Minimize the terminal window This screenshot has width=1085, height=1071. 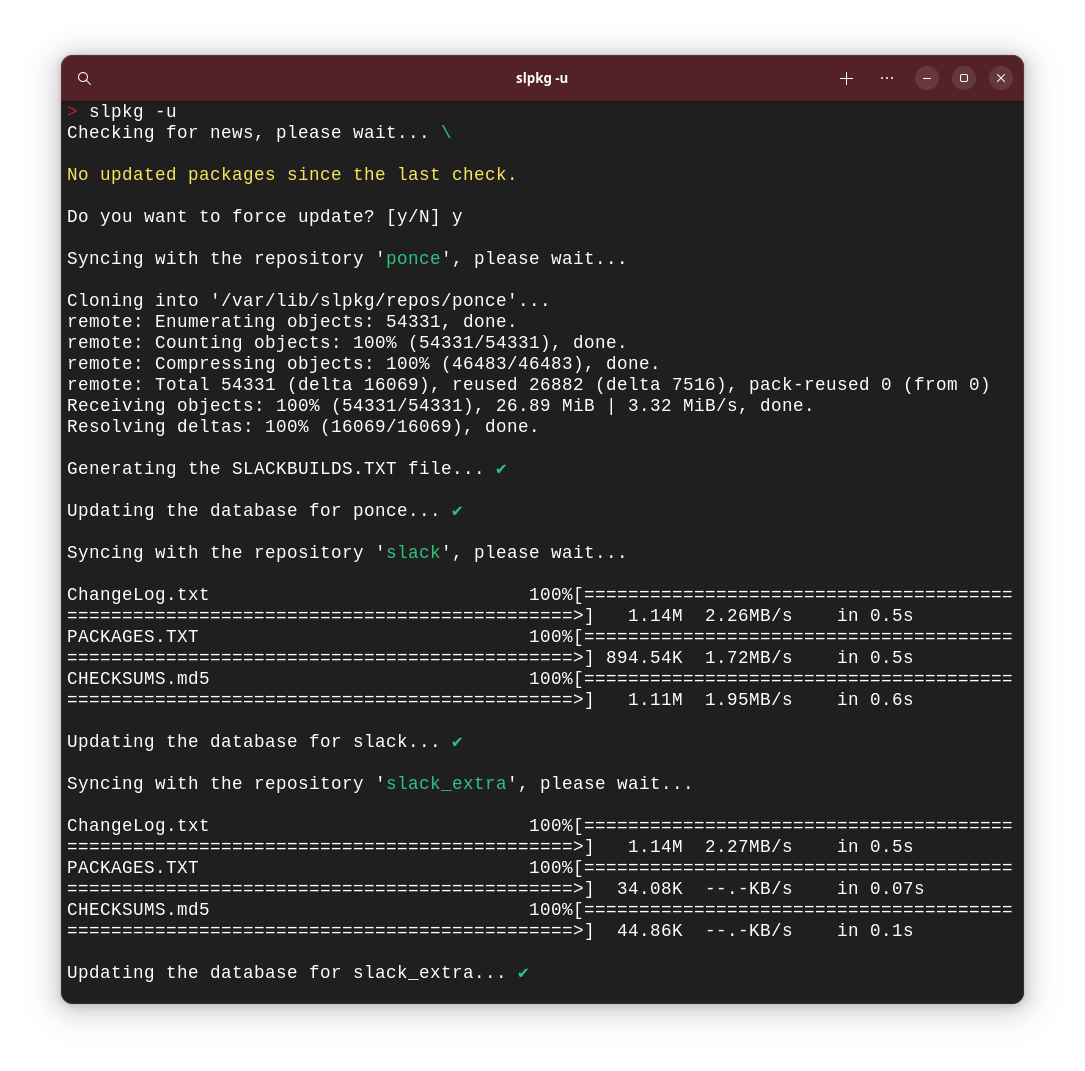[x=927, y=78]
